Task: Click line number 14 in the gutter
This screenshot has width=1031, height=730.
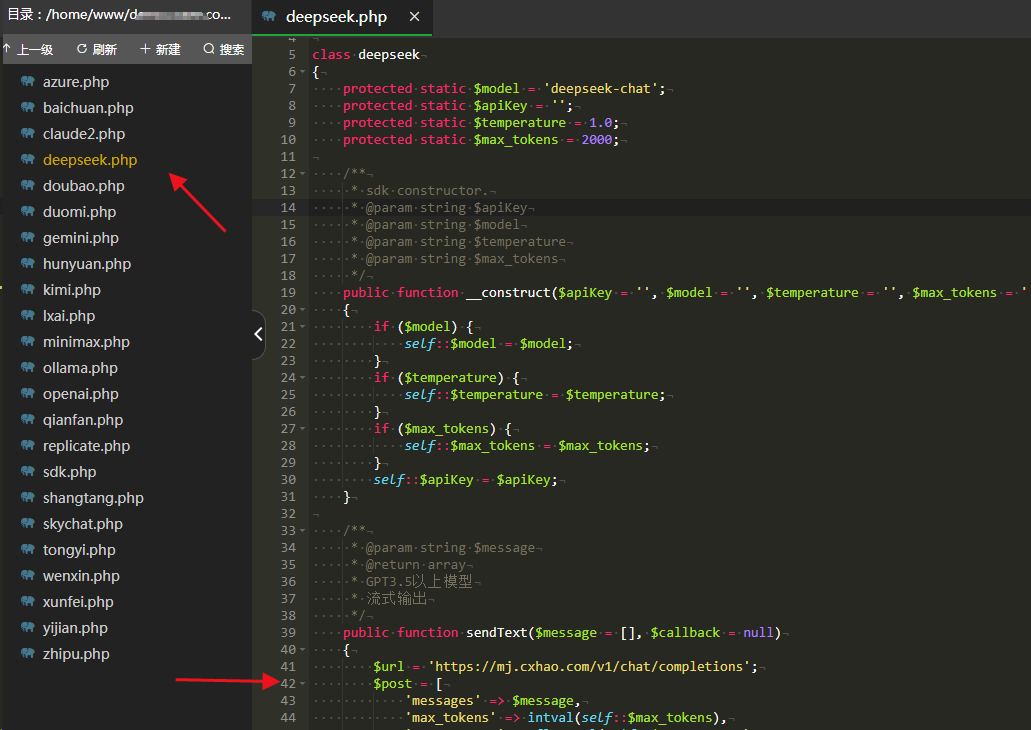Action: (288, 207)
